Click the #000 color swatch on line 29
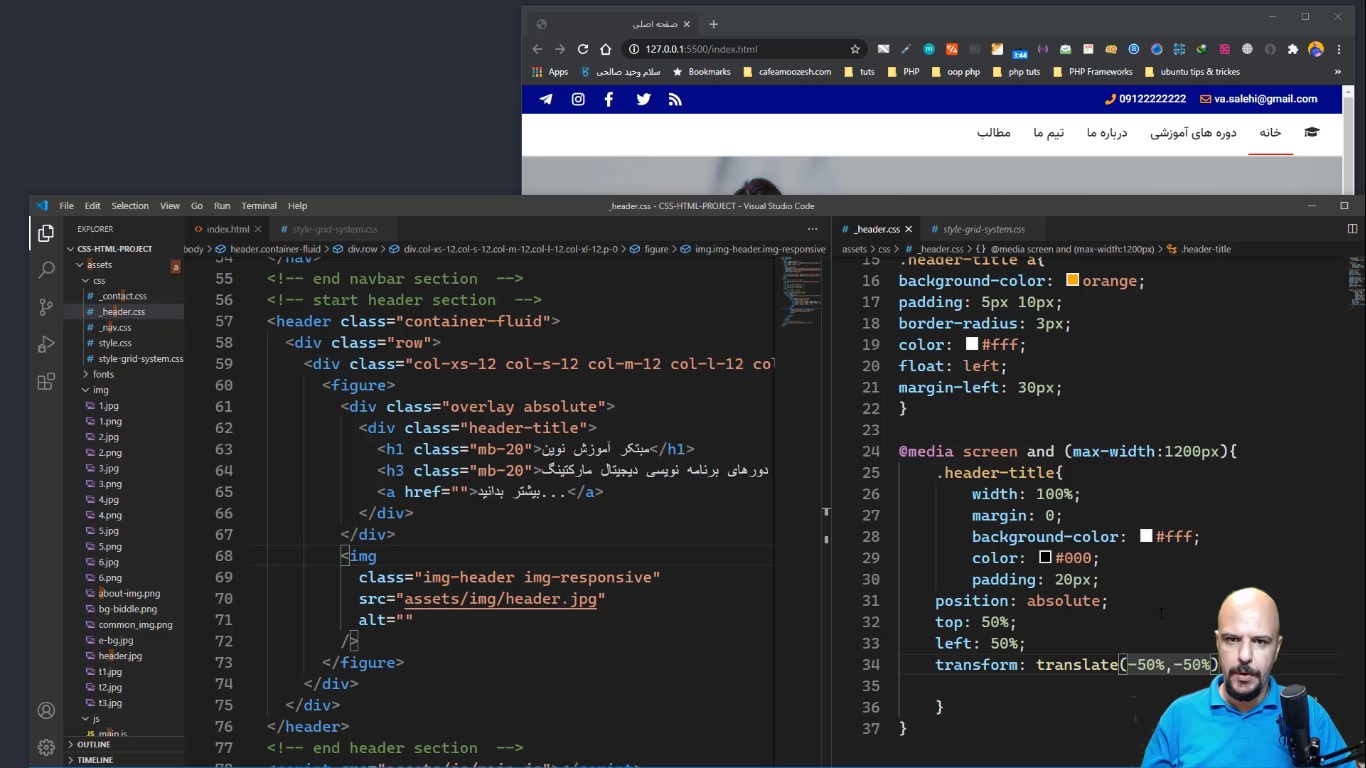 [1045, 558]
